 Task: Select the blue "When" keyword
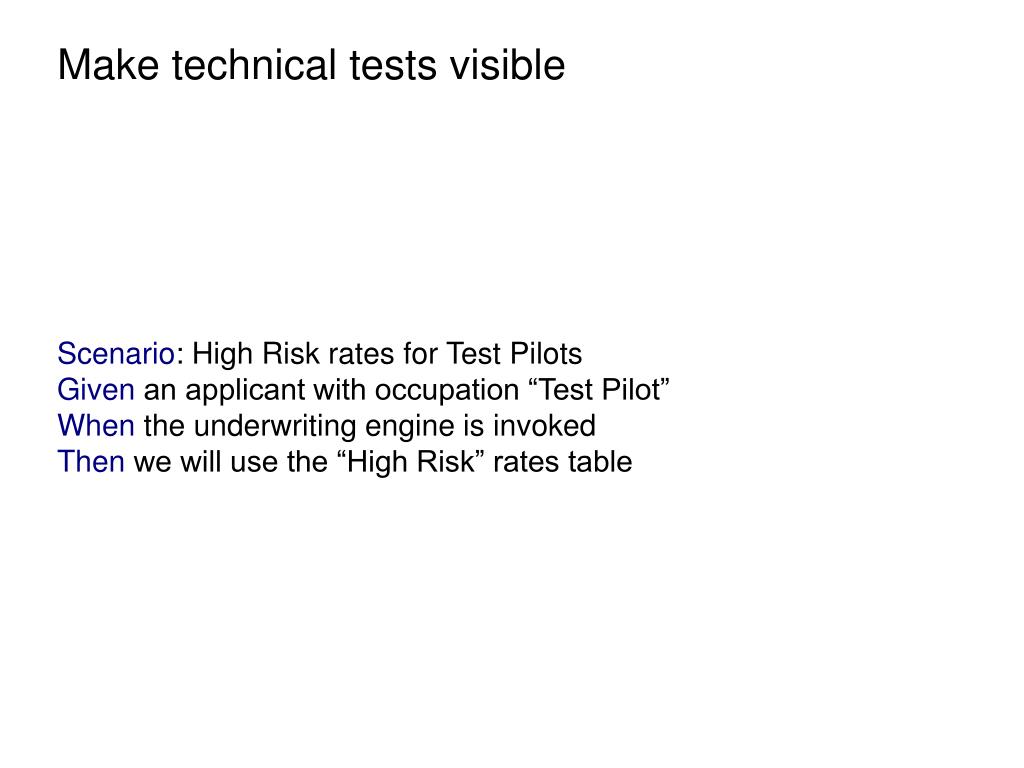[96, 426]
